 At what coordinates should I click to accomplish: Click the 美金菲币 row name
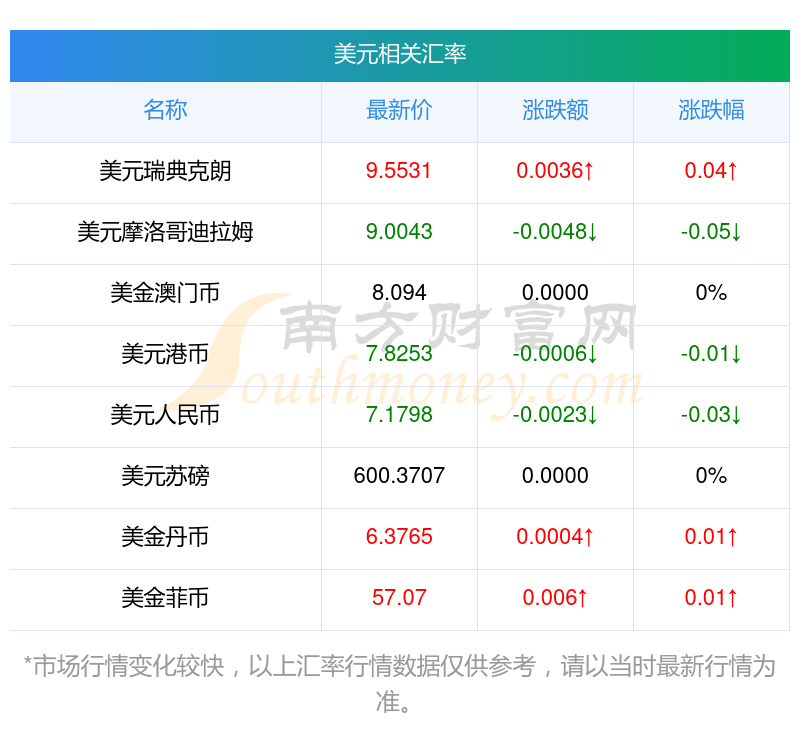click(x=165, y=598)
